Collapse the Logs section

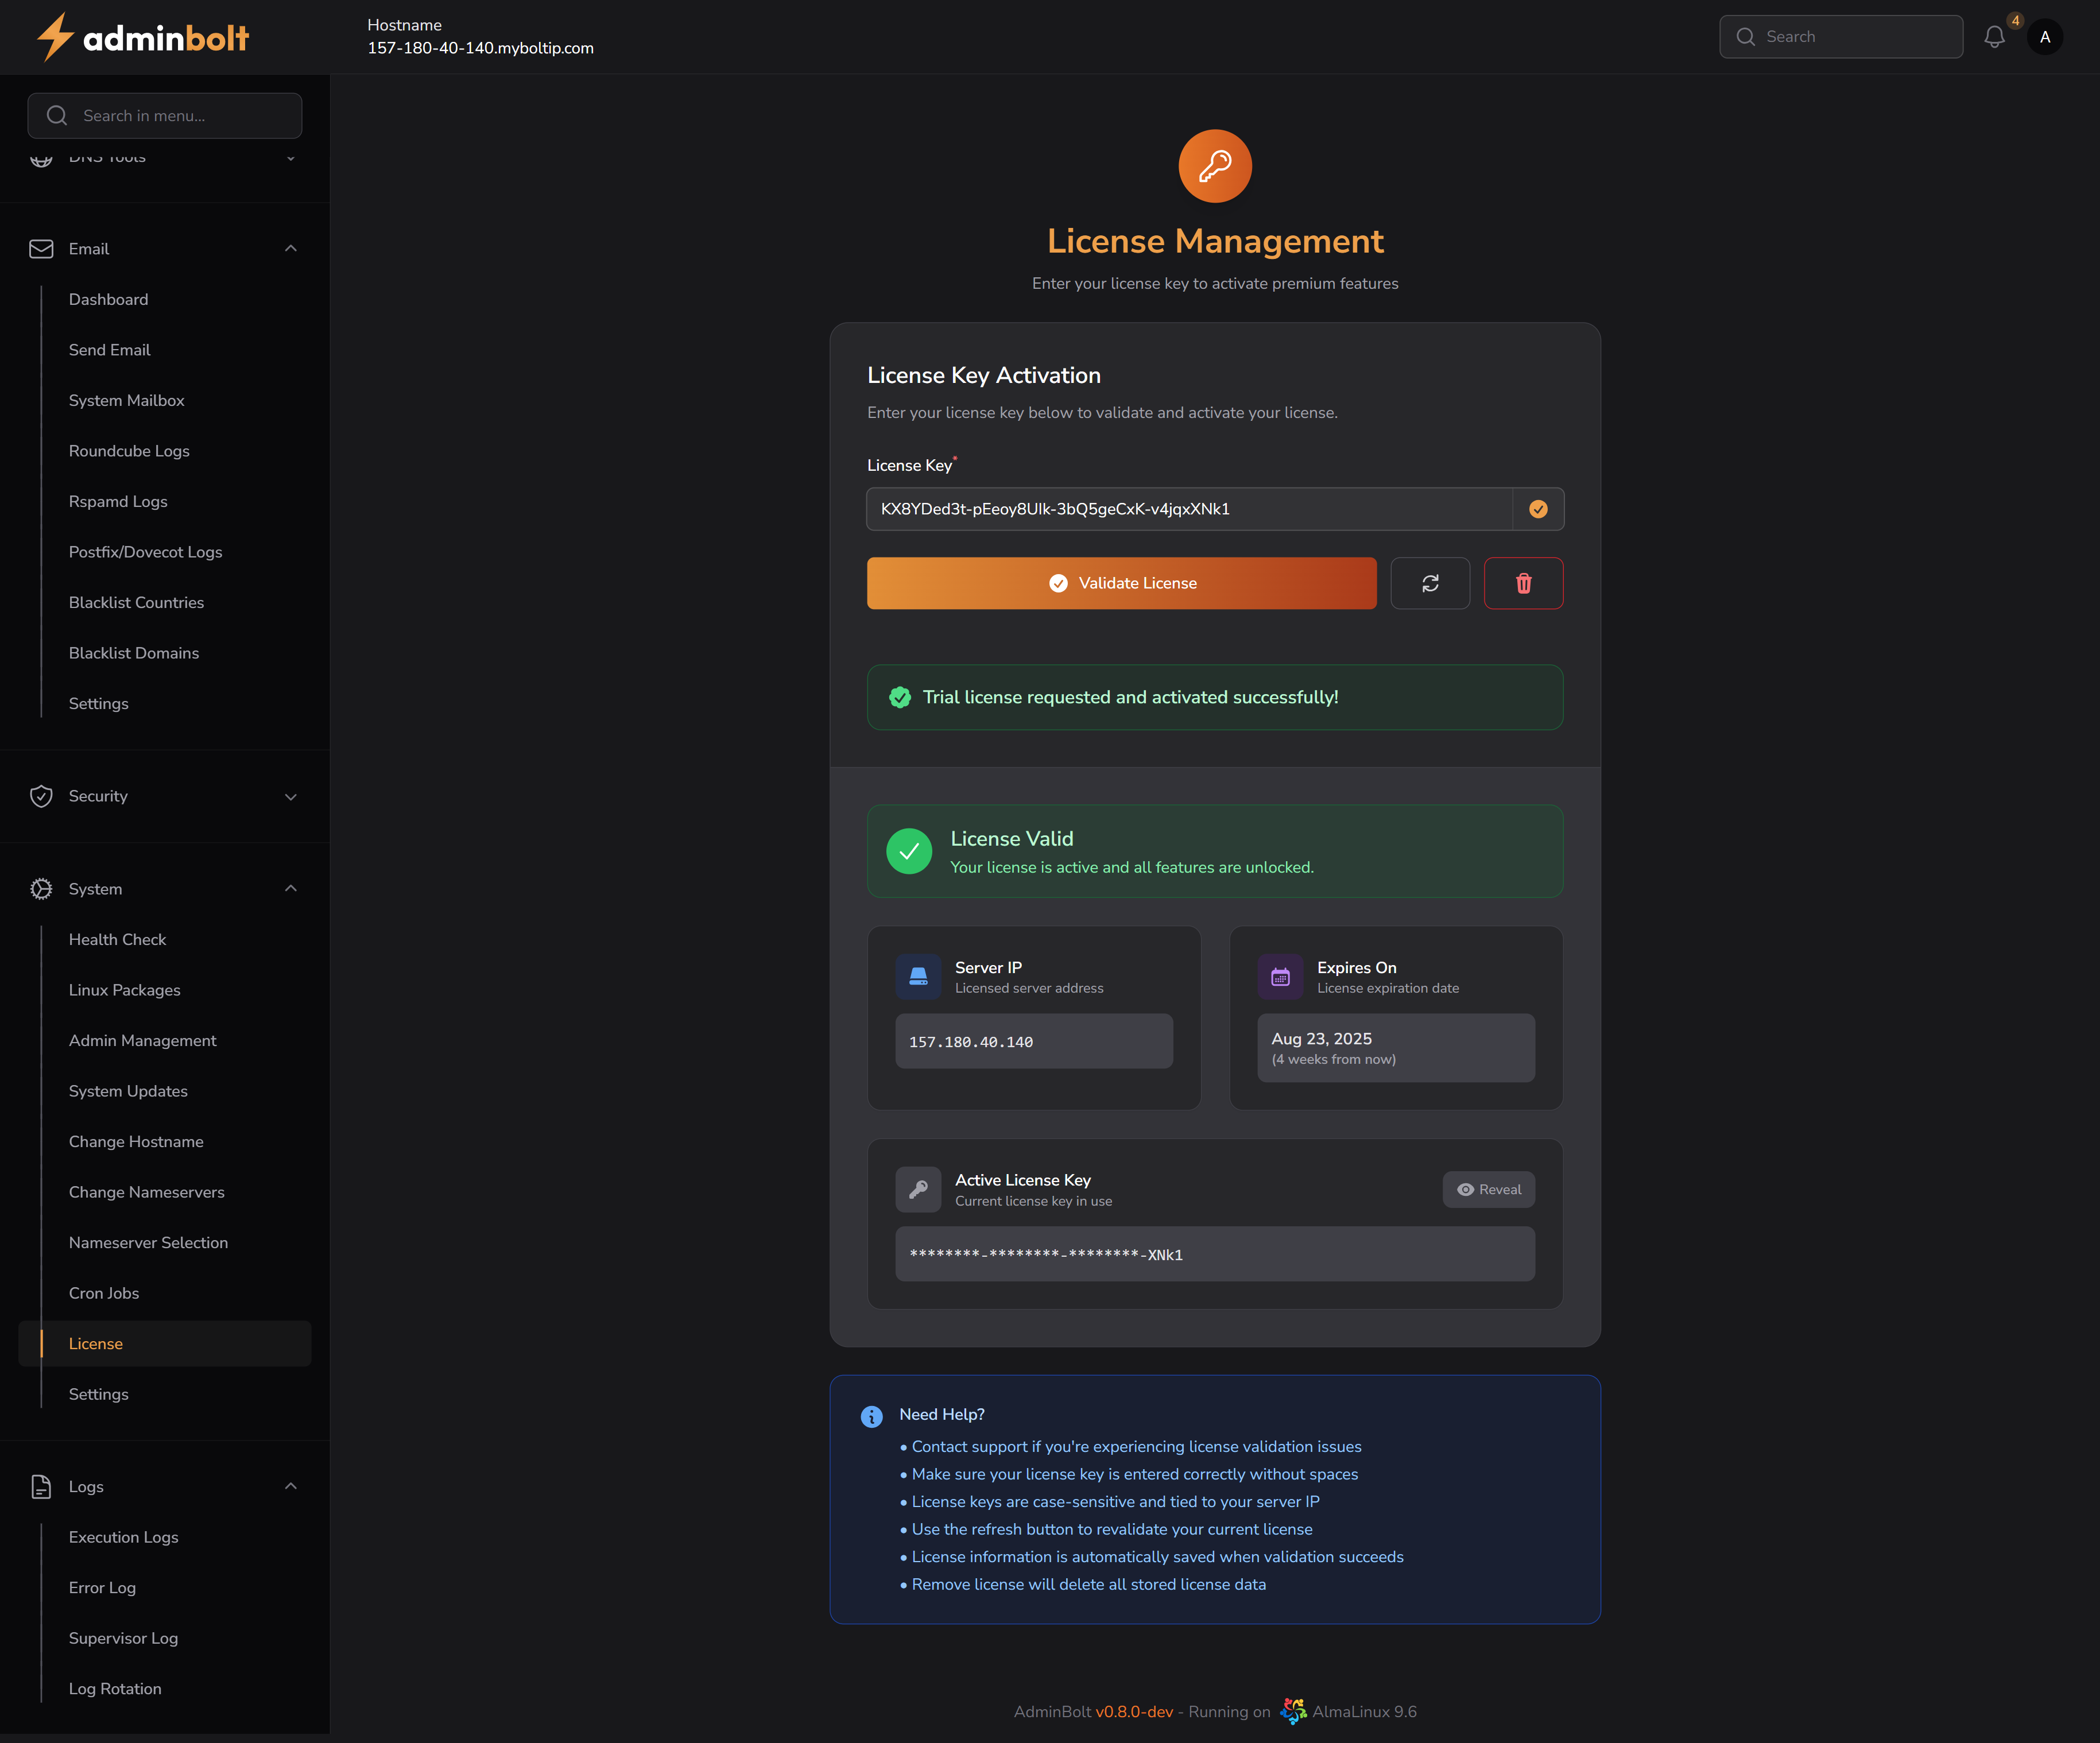point(290,1487)
